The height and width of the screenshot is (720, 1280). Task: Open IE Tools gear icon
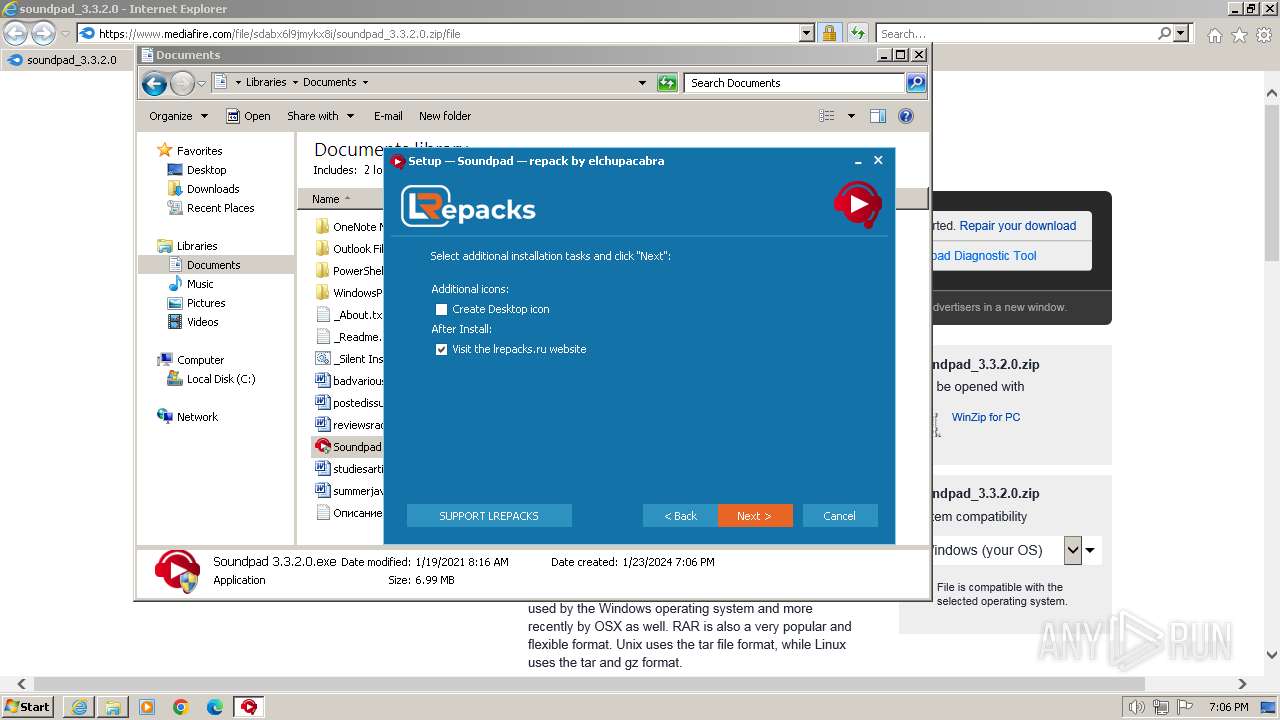click(1264, 35)
